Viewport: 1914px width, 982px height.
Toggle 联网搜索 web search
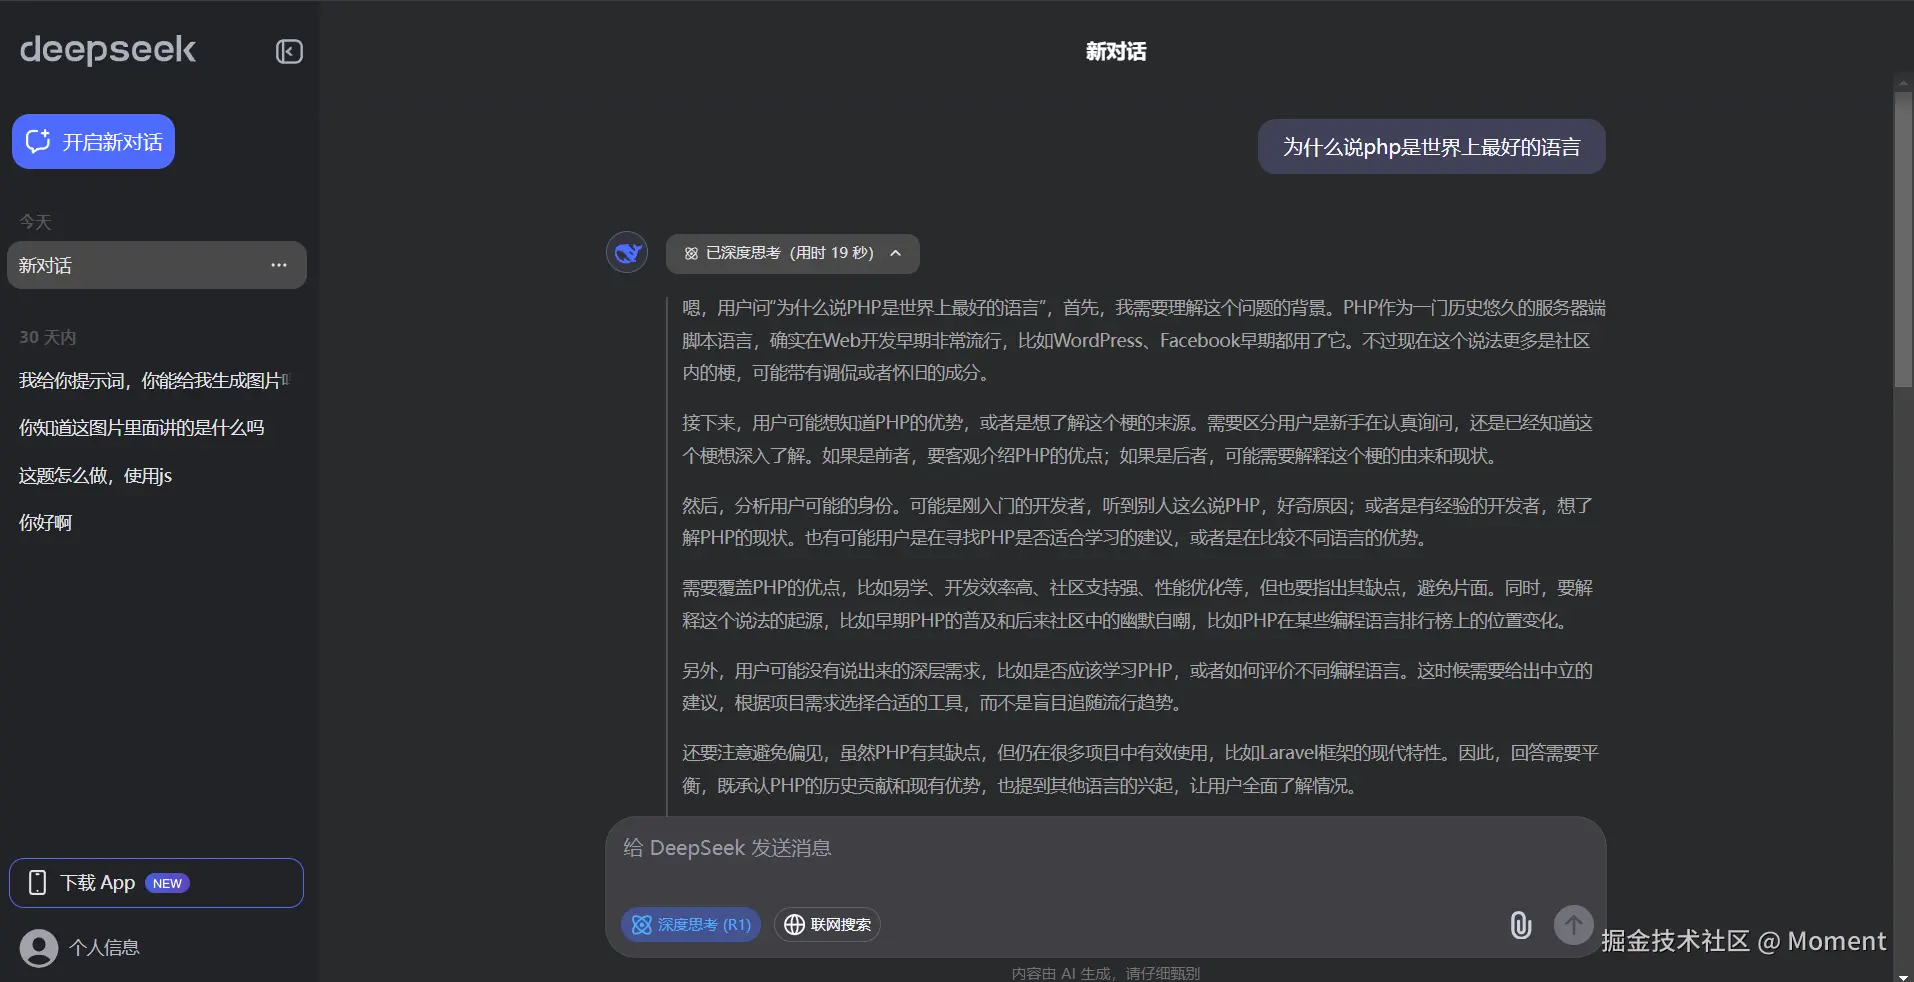point(827,925)
